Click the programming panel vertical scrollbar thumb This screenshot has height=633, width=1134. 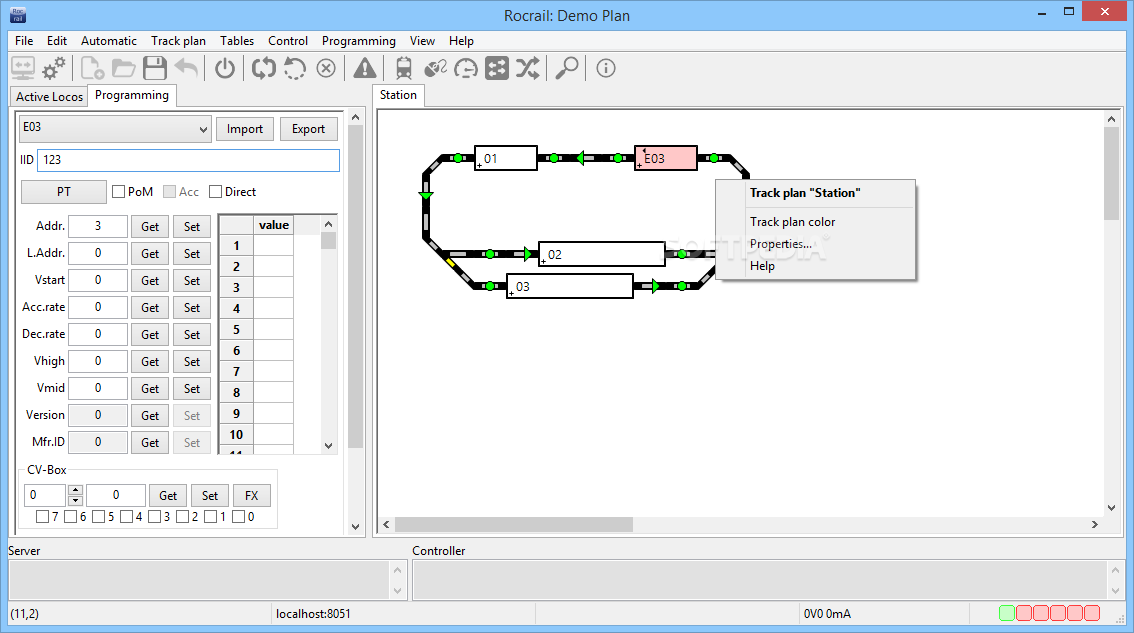355,287
